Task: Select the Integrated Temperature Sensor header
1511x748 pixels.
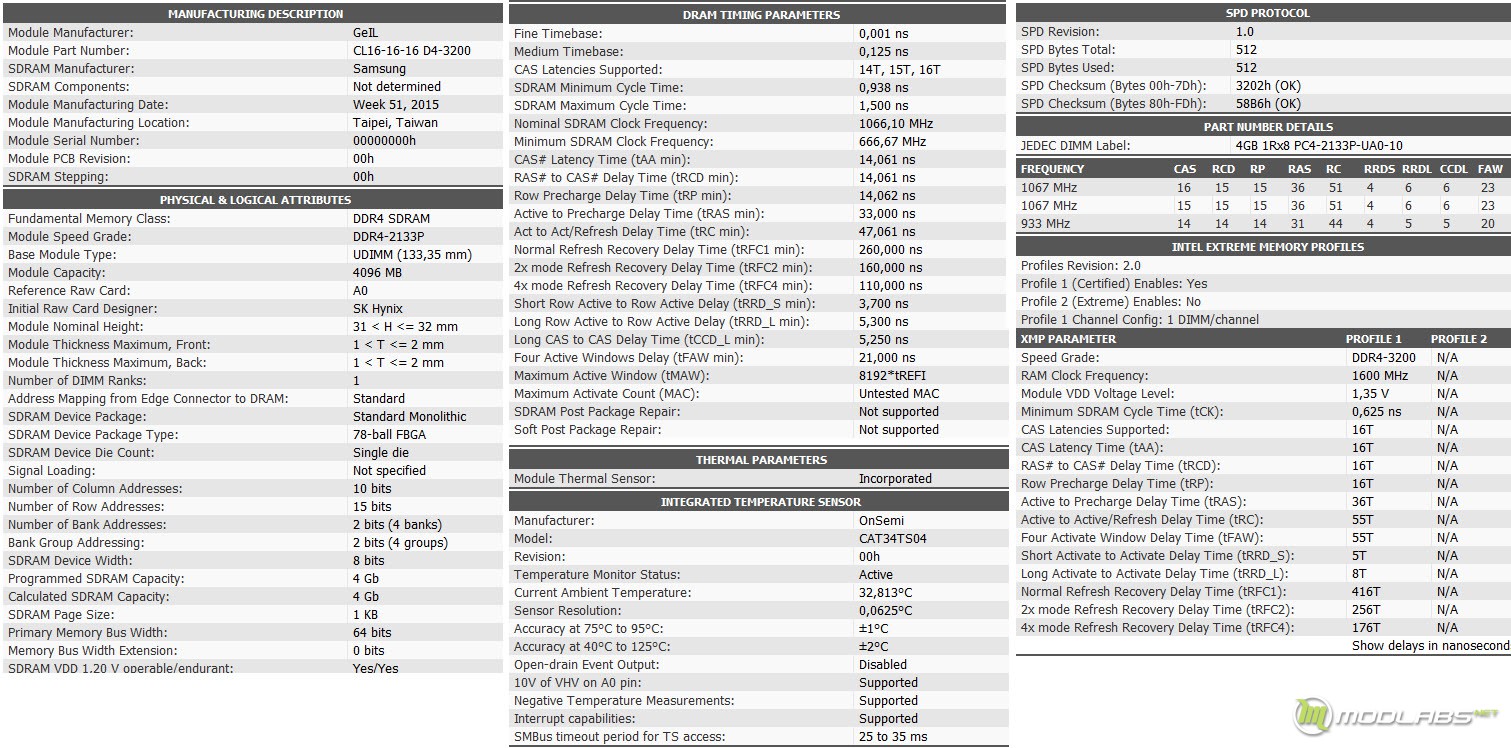Action: pos(761,502)
